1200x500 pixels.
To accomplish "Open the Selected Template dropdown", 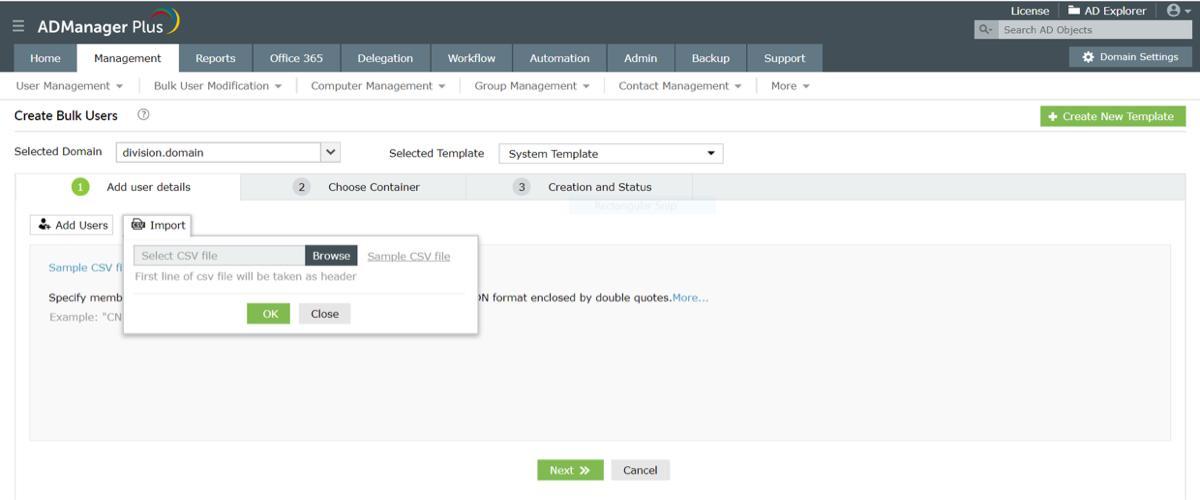I will pos(611,154).
